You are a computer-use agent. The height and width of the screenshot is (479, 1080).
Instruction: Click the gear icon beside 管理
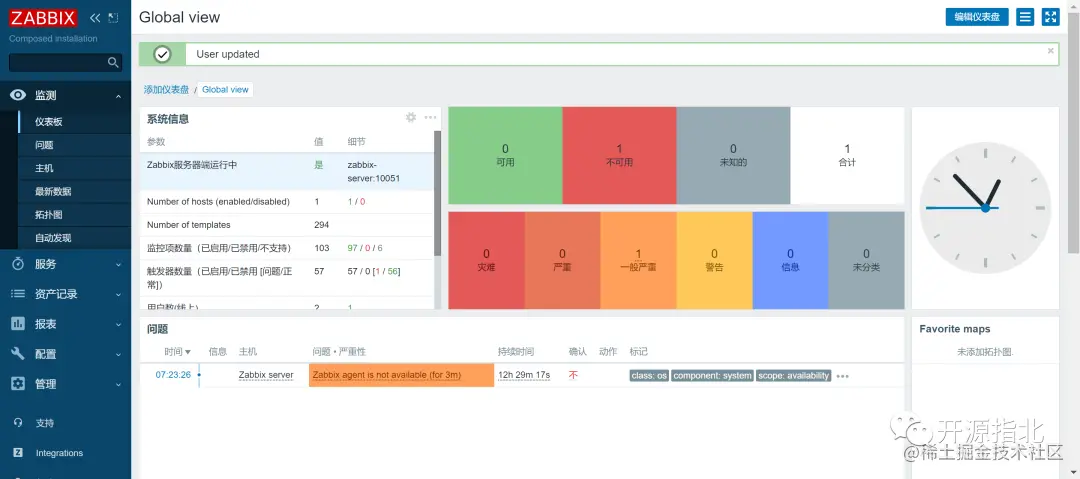[19, 384]
